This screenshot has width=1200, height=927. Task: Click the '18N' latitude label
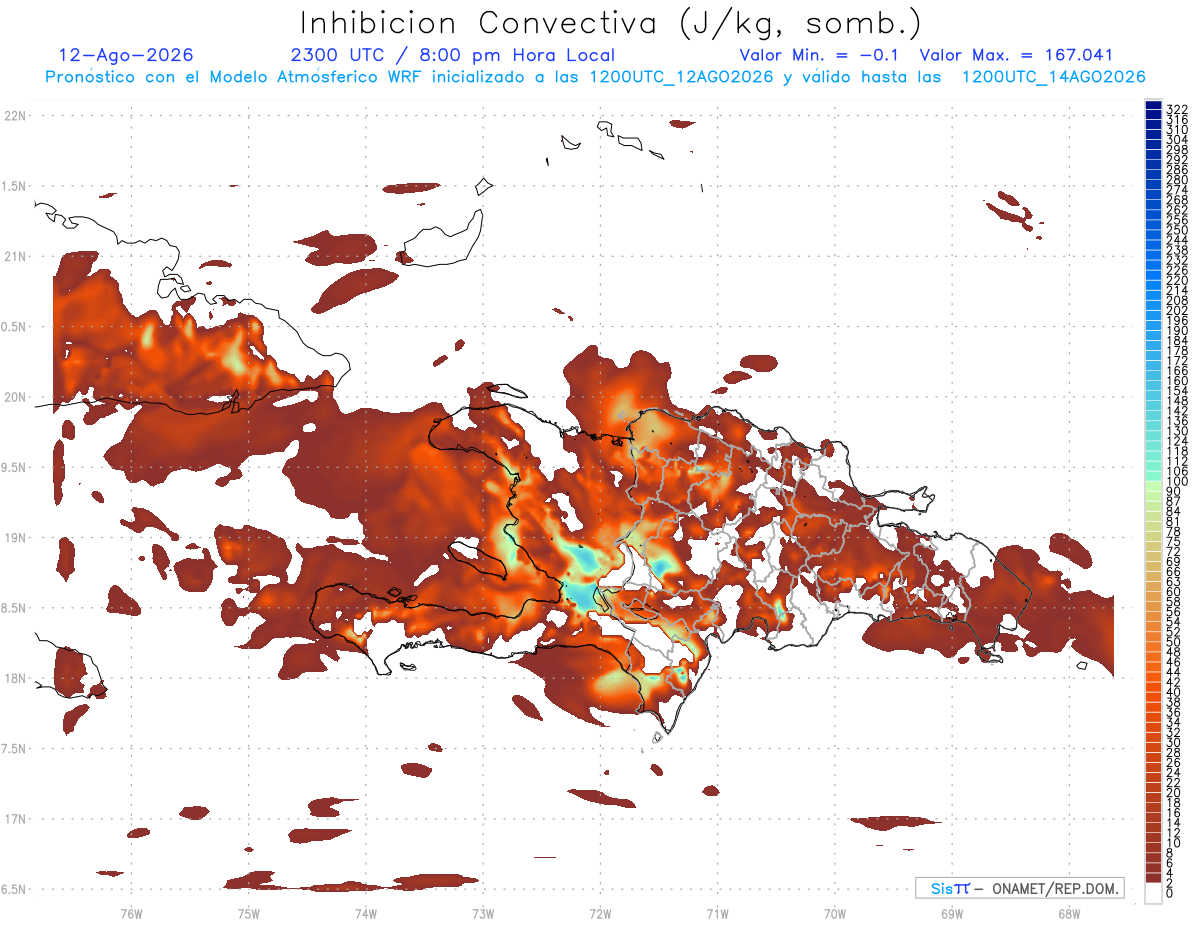coord(15,678)
